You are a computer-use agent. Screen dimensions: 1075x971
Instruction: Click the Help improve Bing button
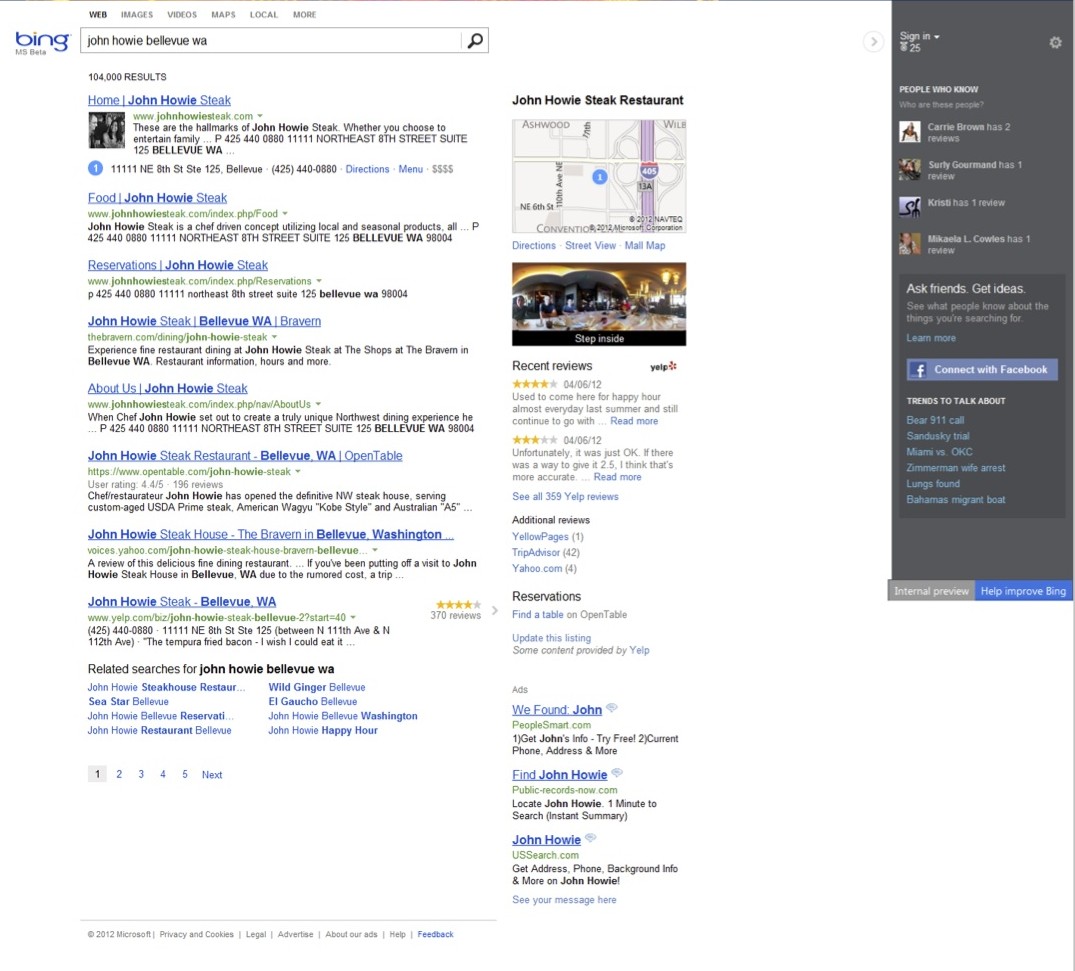1023,591
